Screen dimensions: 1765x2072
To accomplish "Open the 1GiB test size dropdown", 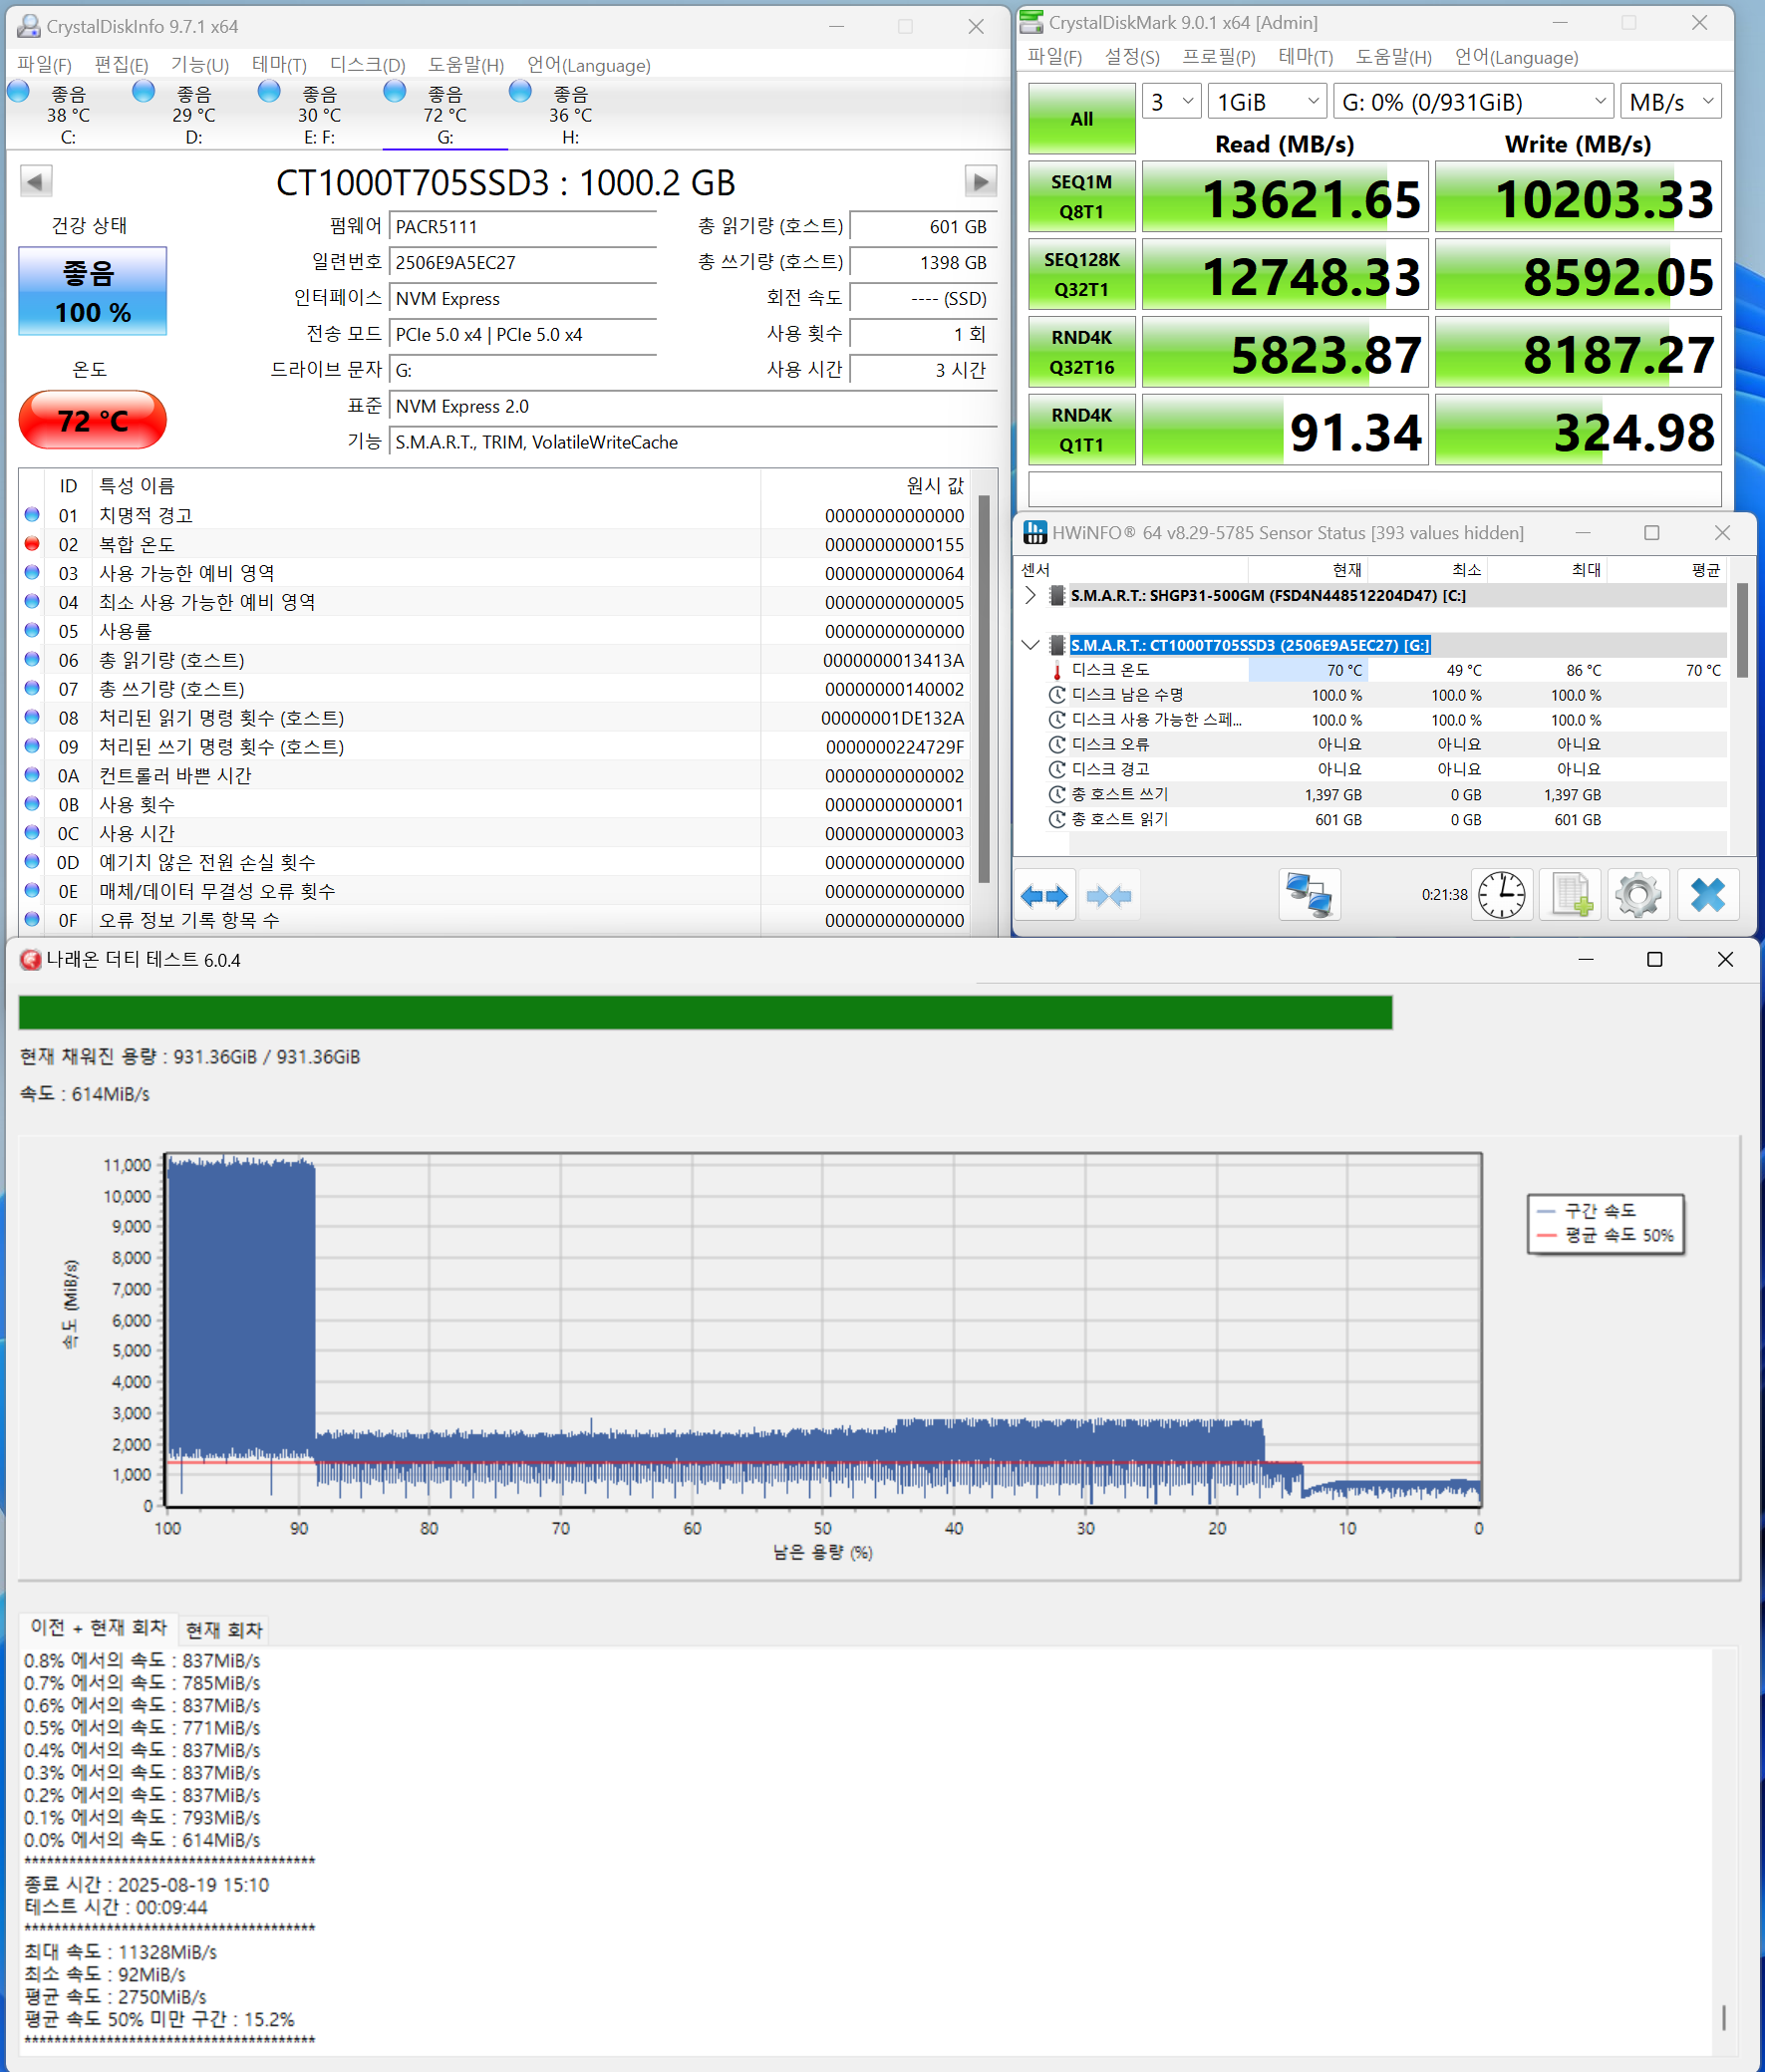I will click(1267, 102).
